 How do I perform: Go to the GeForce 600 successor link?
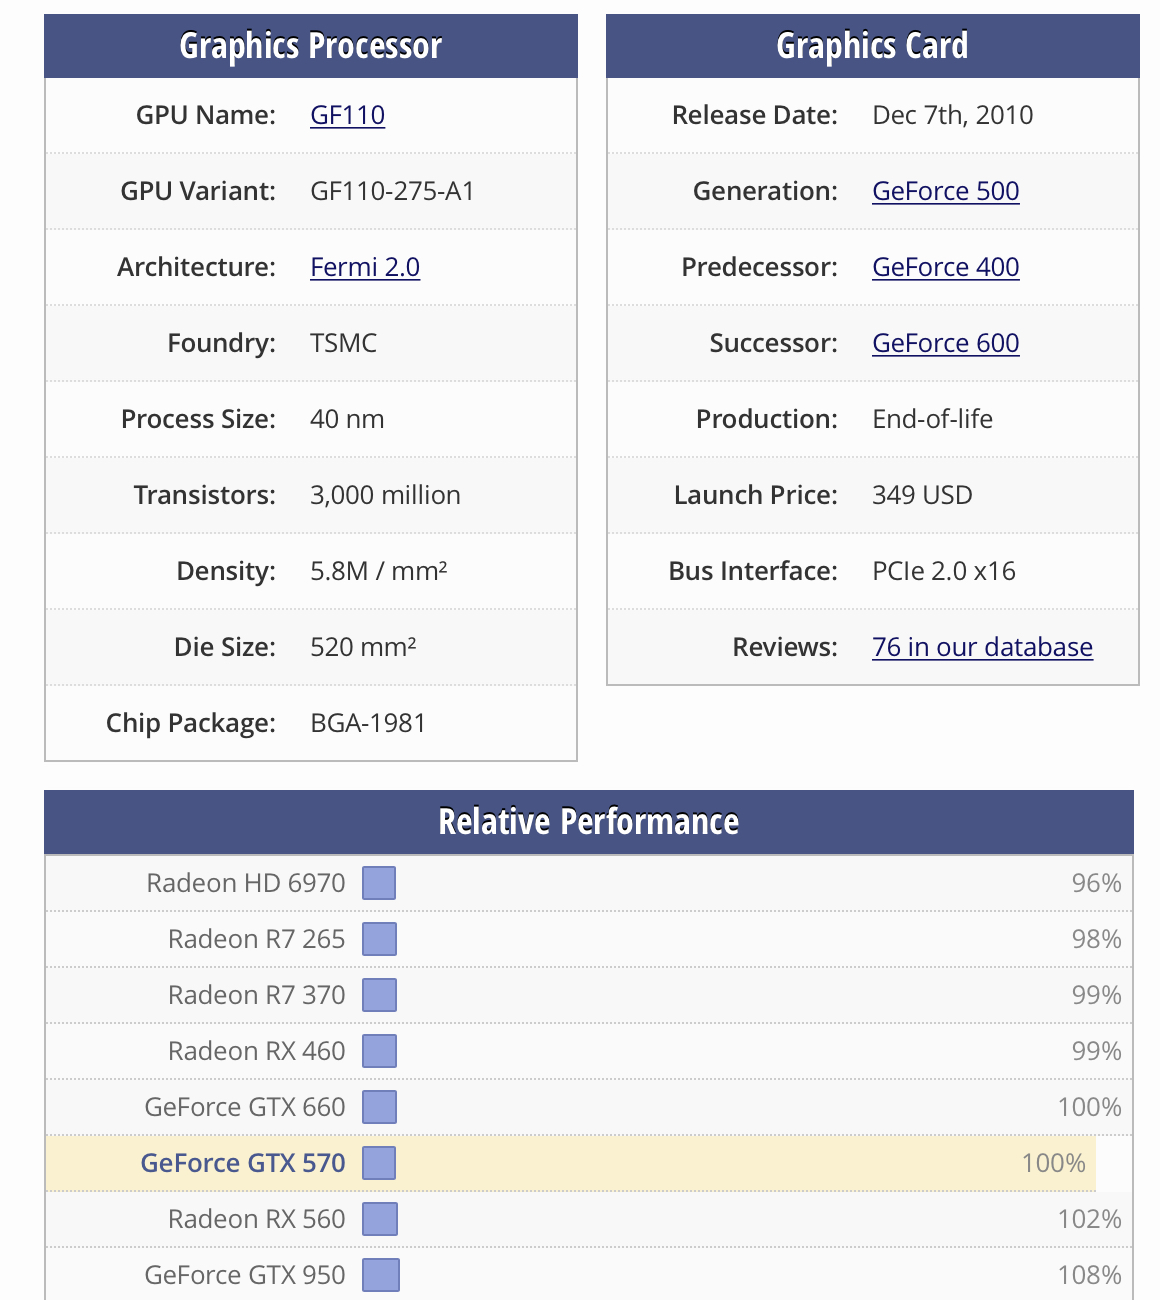(x=945, y=343)
